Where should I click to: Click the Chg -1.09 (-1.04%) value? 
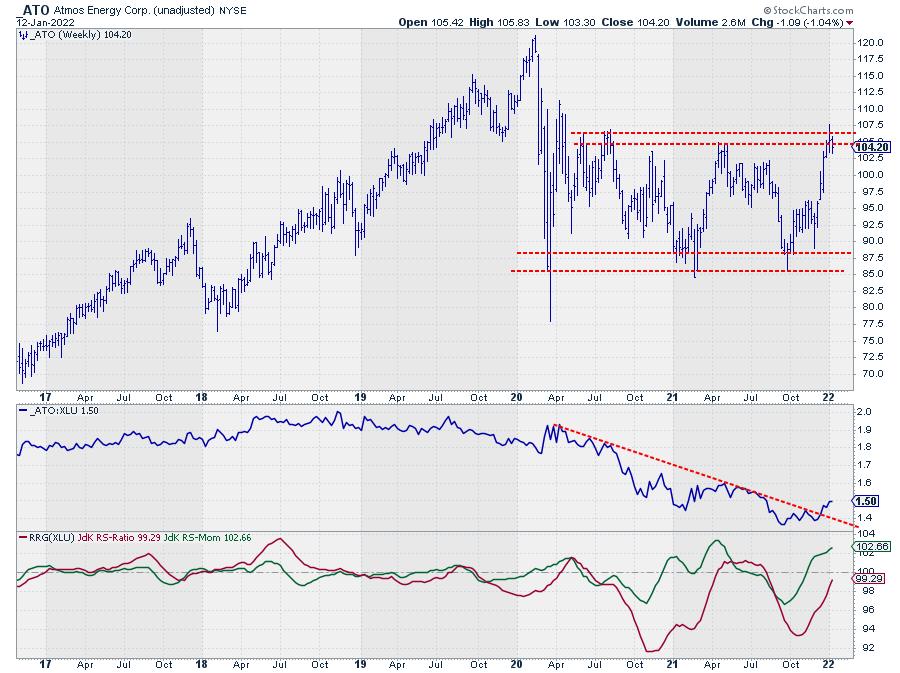[x=797, y=22]
